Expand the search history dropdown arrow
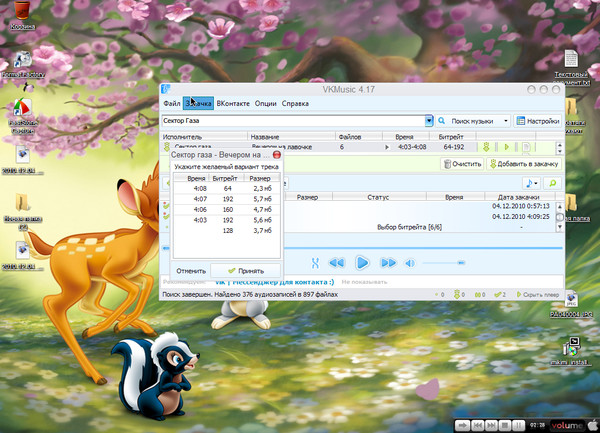Viewport: 600px width, 433px height. coord(429,121)
